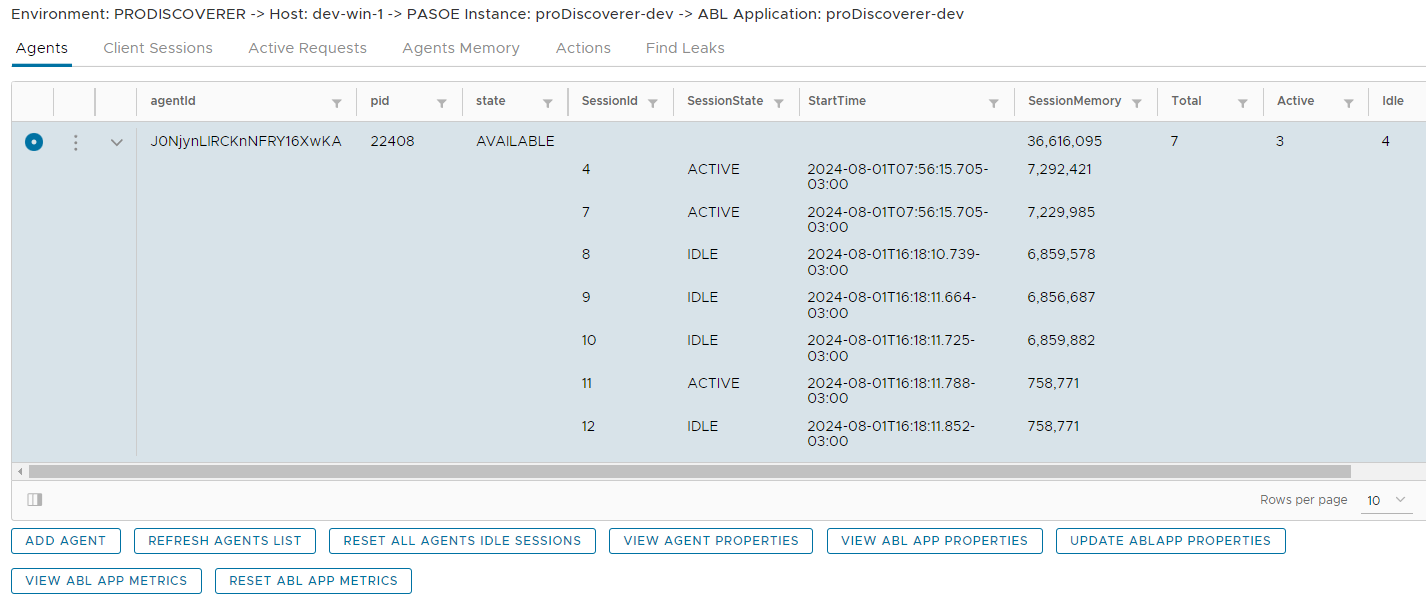1426x605 pixels.
Task: Click the ADD AGENT button
Action: pos(65,541)
